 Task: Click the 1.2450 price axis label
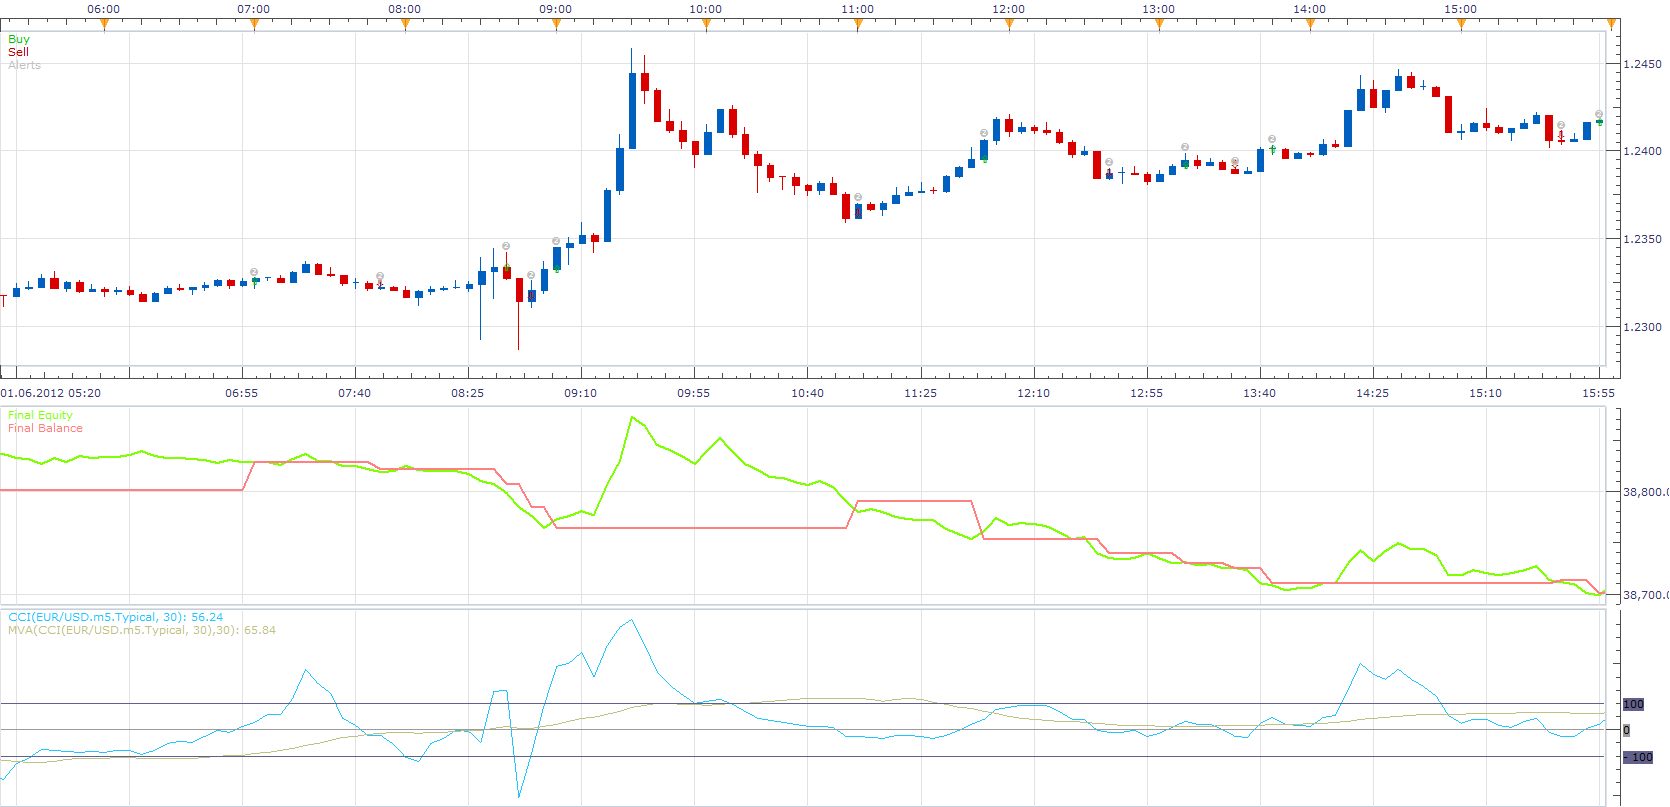(1642, 64)
